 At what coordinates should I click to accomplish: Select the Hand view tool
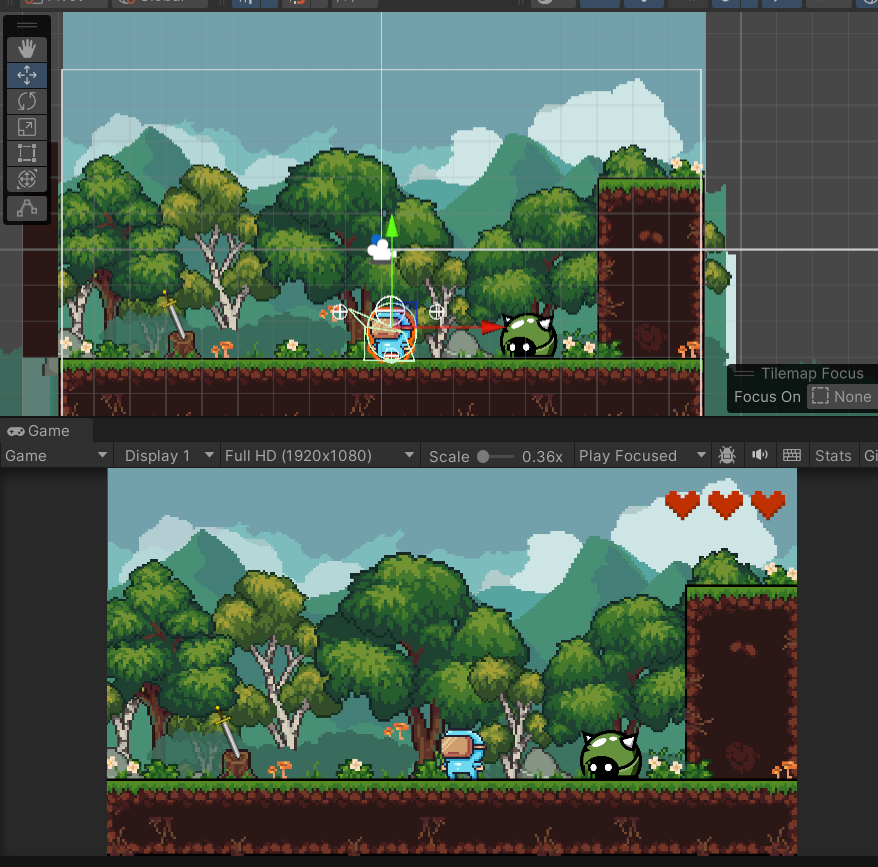coord(27,49)
